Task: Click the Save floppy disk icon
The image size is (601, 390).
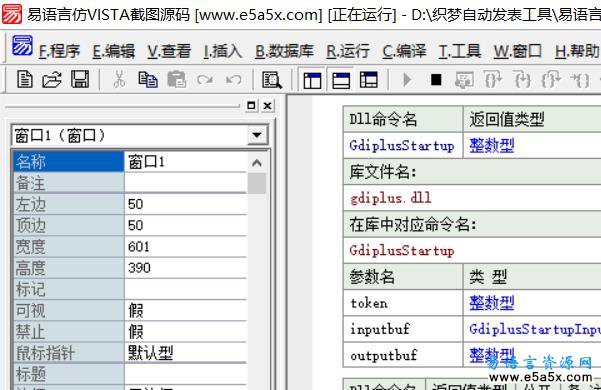Action: (x=80, y=80)
